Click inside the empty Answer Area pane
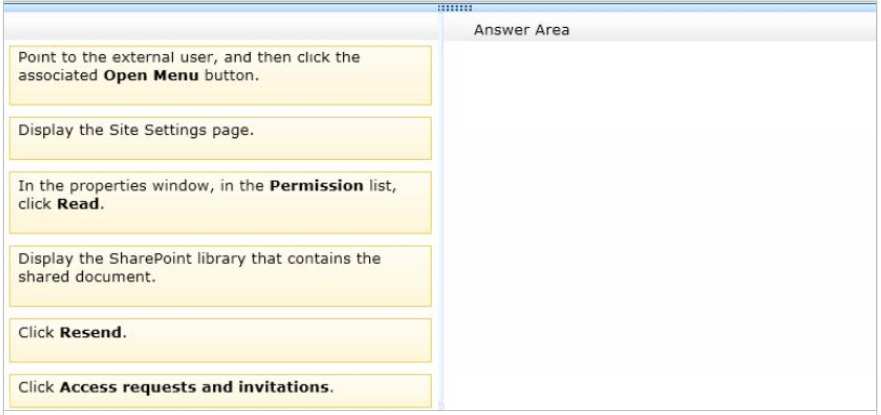 (x=661, y=225)
